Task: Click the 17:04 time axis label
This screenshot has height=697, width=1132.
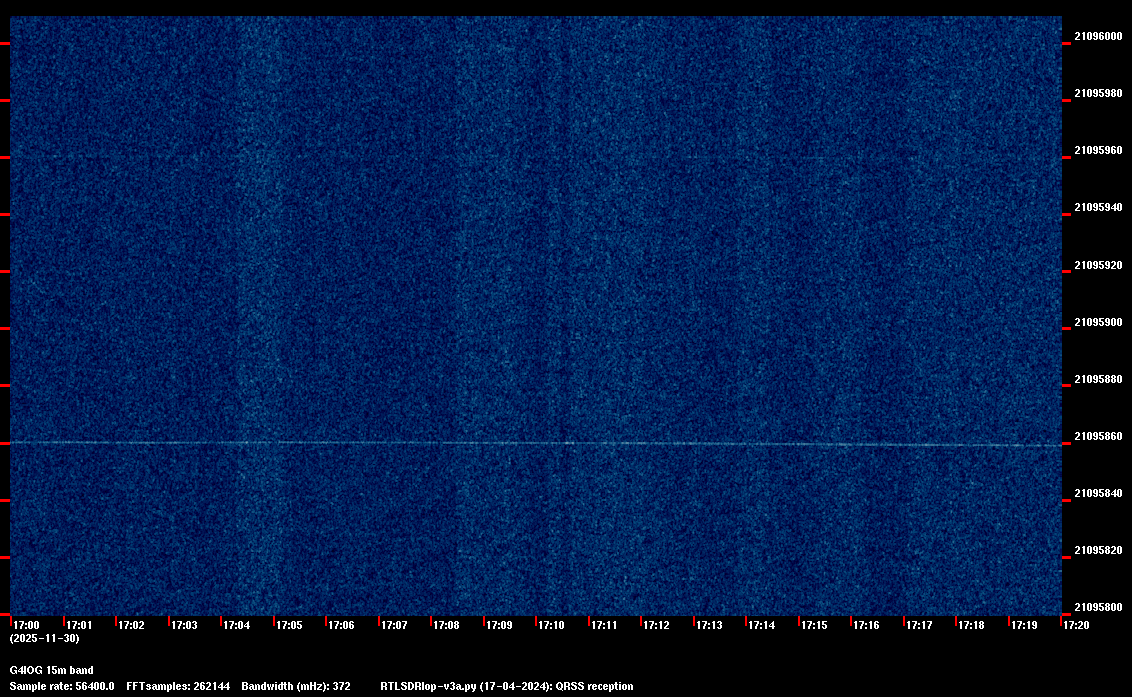Action: (237, 625)
